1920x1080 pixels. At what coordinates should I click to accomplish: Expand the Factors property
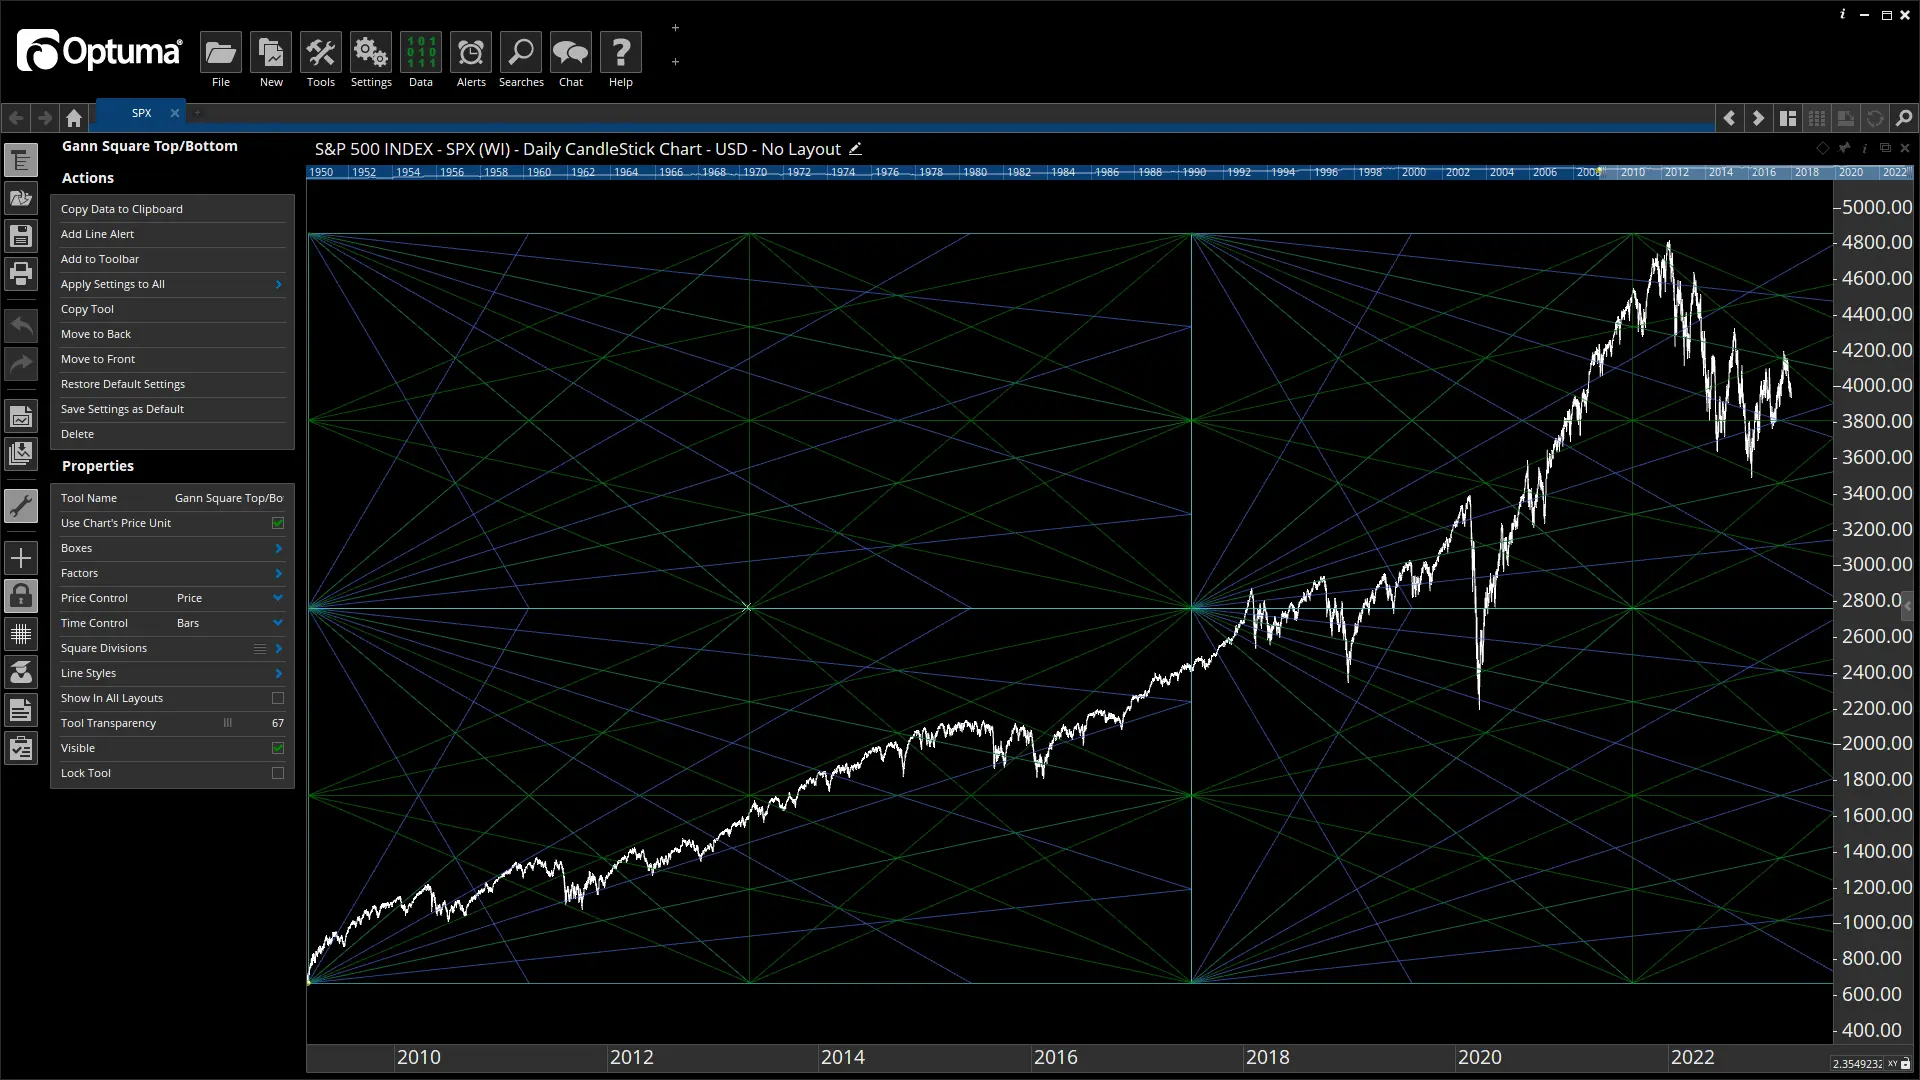pos(172,573)
